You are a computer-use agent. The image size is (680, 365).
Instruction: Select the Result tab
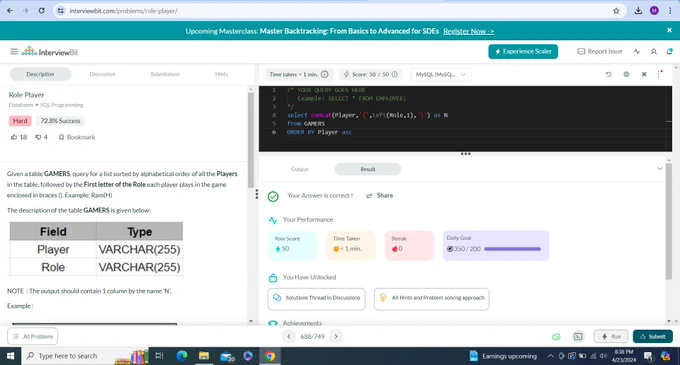tap(368, 169)
